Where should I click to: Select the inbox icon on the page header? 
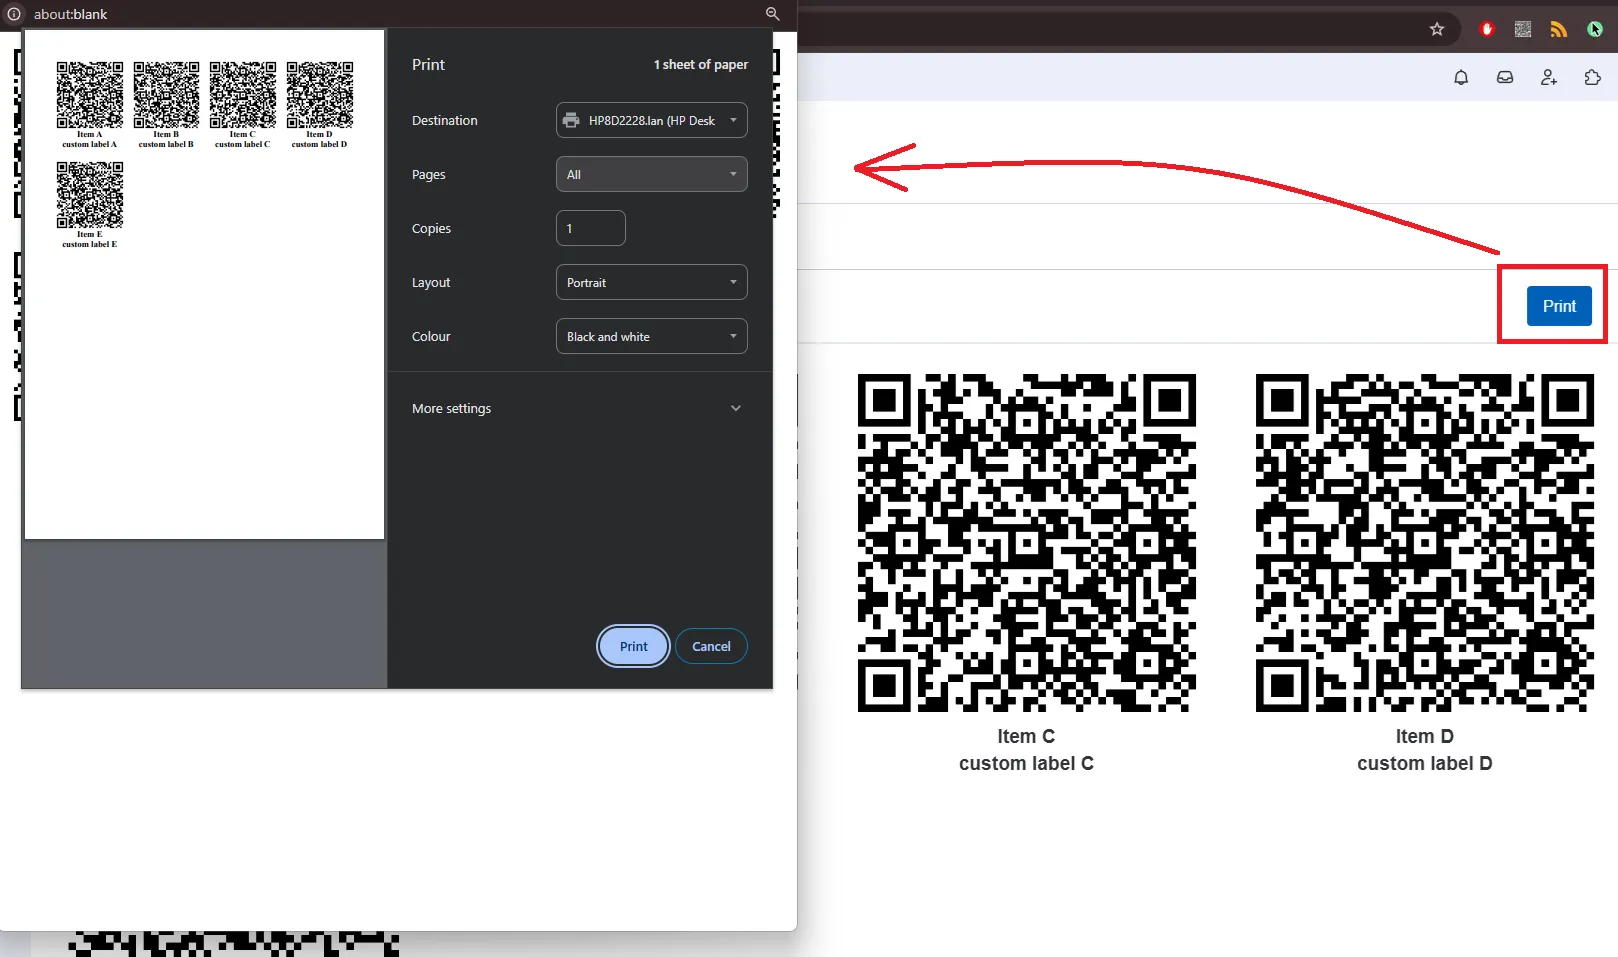(1504, 77)
